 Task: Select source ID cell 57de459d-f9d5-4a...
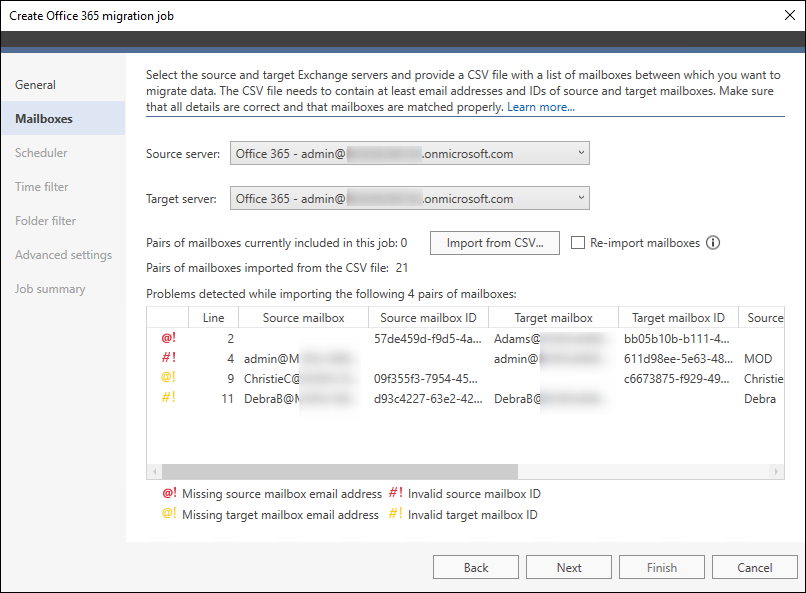pos(428,339)
